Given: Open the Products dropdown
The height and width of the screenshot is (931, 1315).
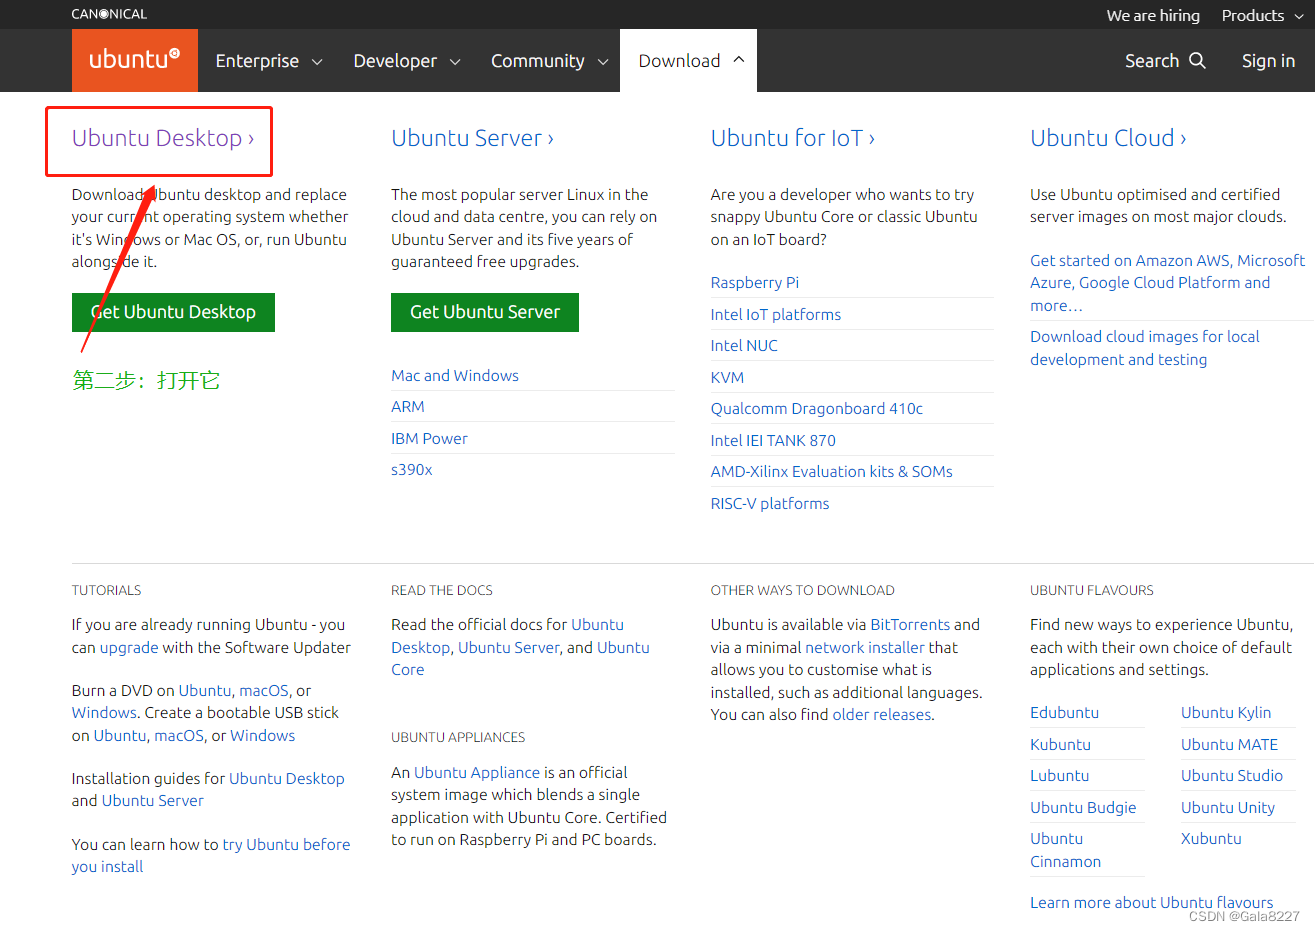Looking at the screenshot, I should click(x=1262, y=15).
